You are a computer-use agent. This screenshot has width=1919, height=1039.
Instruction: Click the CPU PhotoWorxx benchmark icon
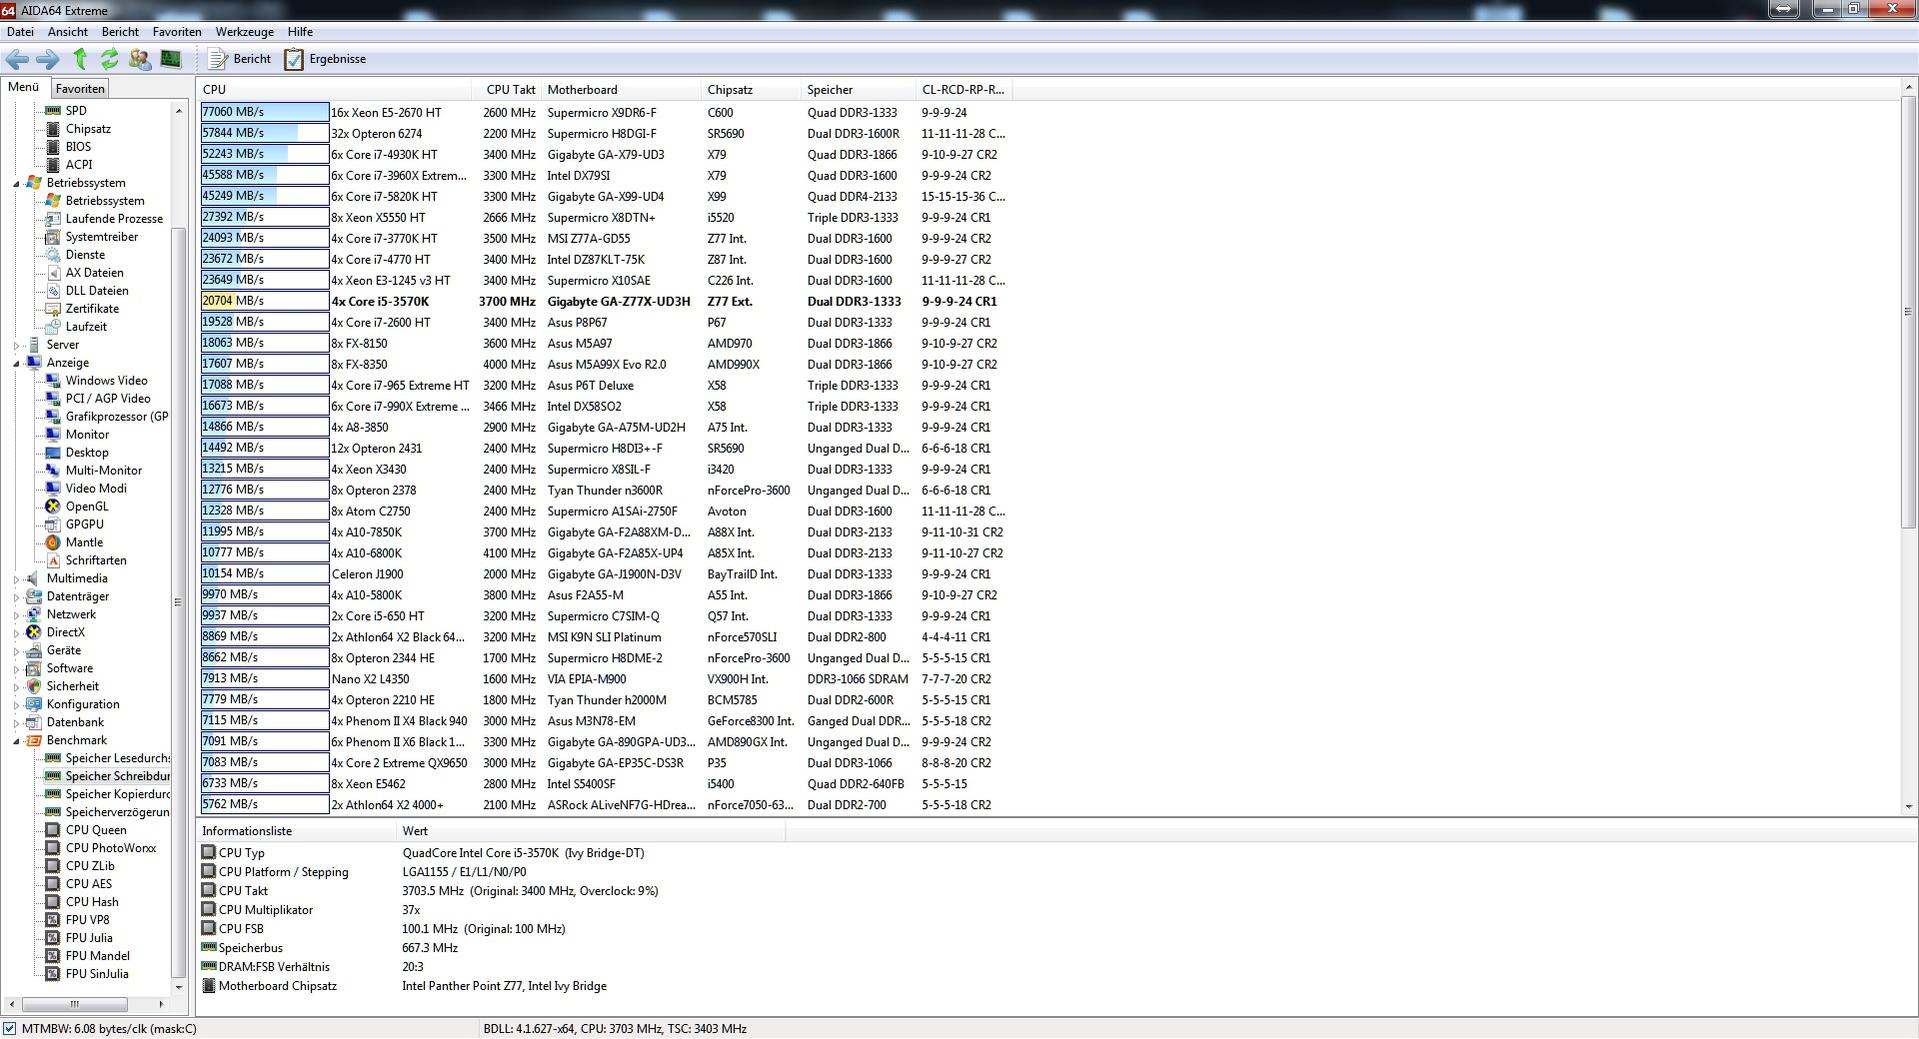coord(53,848)
